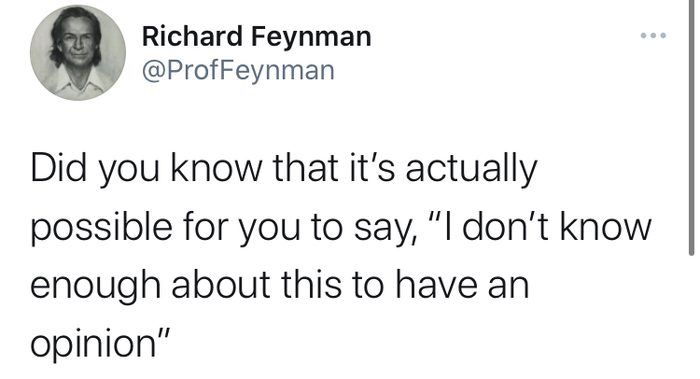The image size is (700, 379).
Task: Click the tweet line starting "possible for you"
Action: [x=341, y=227]
